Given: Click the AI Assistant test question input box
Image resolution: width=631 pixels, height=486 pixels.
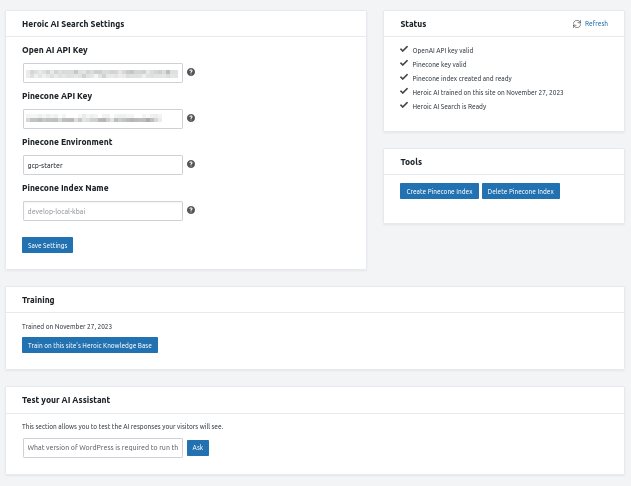Looking at the screenshot, I should [x=102, y=448].
